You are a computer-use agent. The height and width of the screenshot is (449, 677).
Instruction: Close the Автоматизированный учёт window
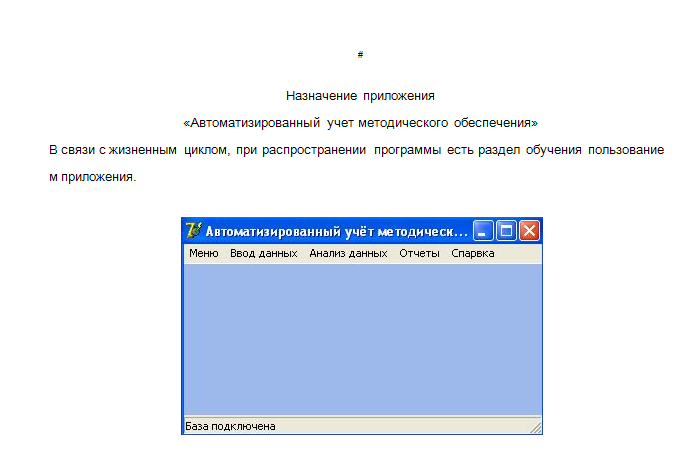(x=529, y=231)
